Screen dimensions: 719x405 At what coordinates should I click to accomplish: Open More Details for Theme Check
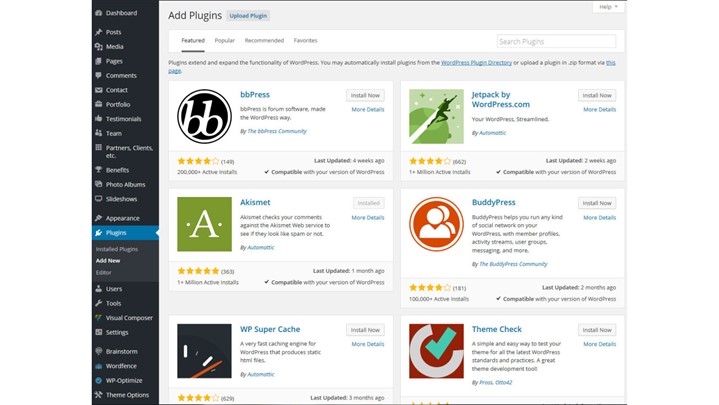point(600,344)
